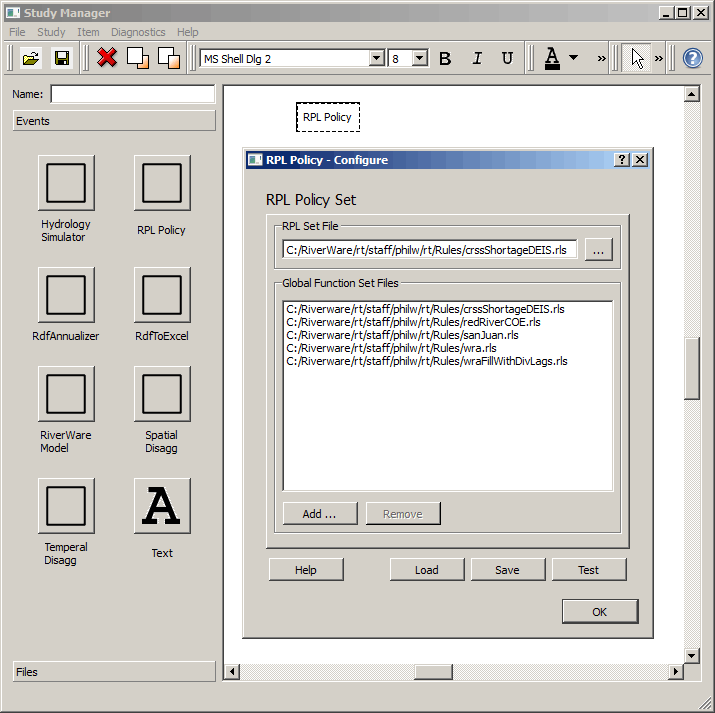Click the bring-to-front overlapping squares icon
Screen dimensions: 715x713
[x=138, y=58]
